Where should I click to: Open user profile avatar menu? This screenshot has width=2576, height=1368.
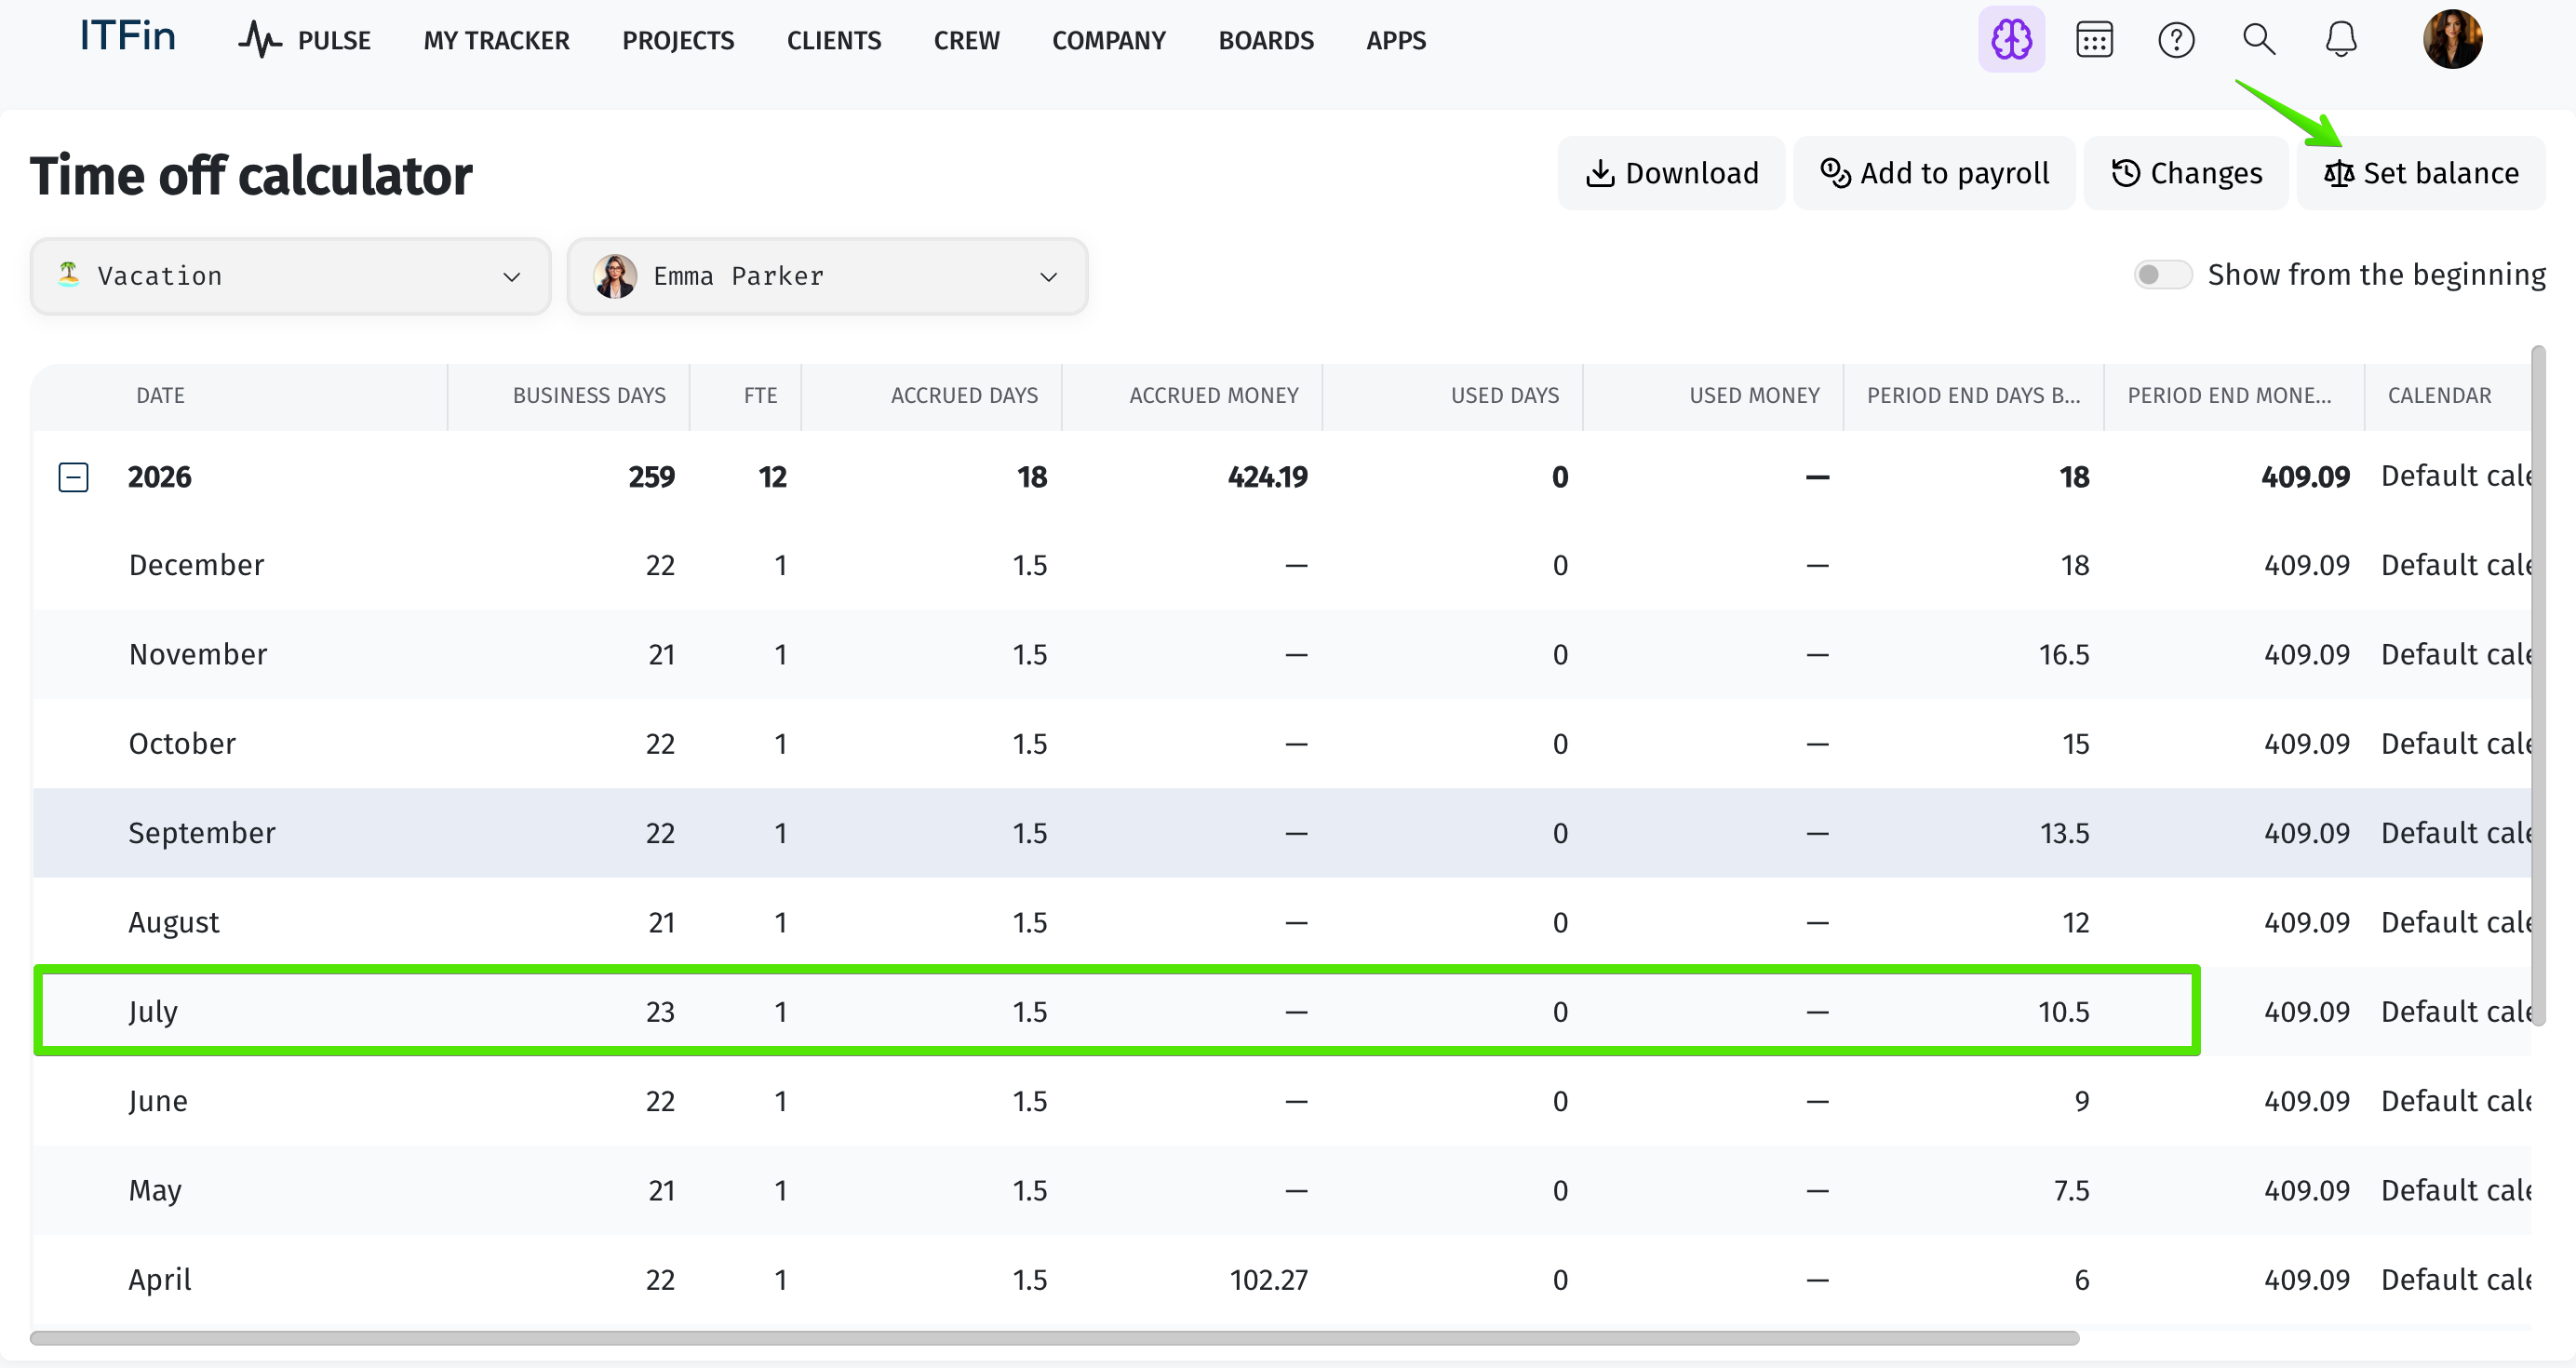pos(2452,40)
